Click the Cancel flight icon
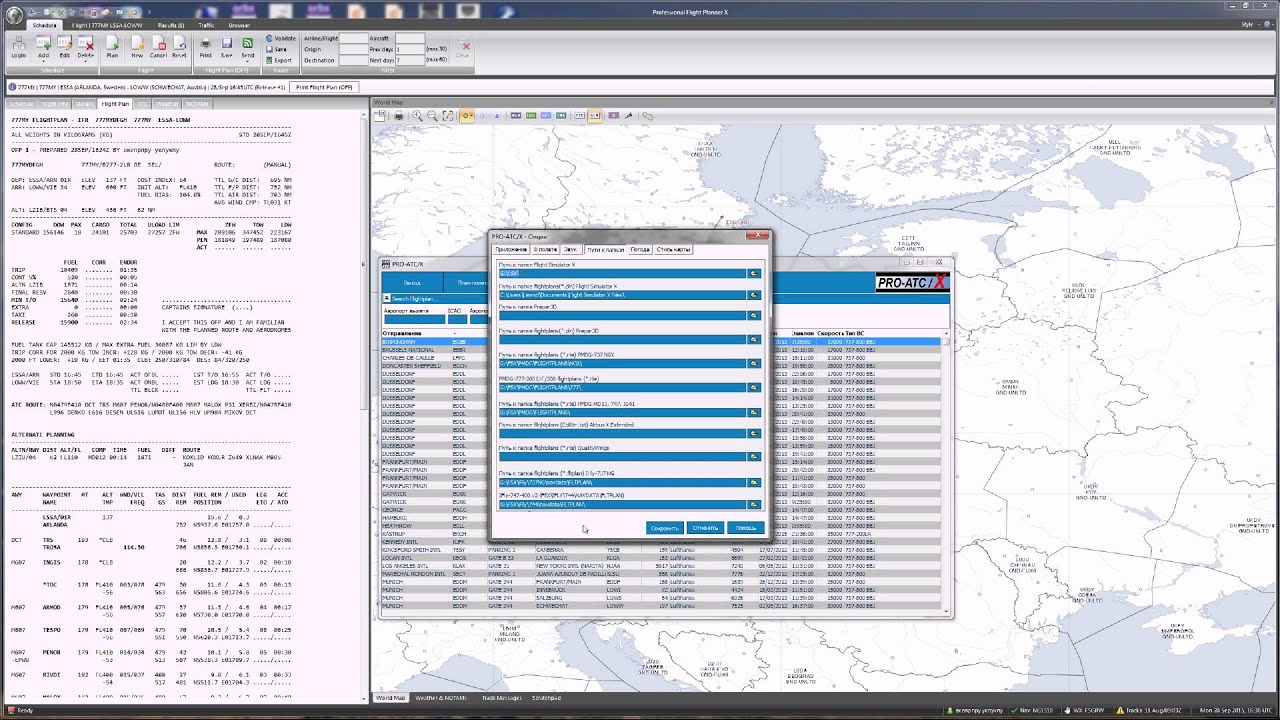 click(x=158, y=47)
